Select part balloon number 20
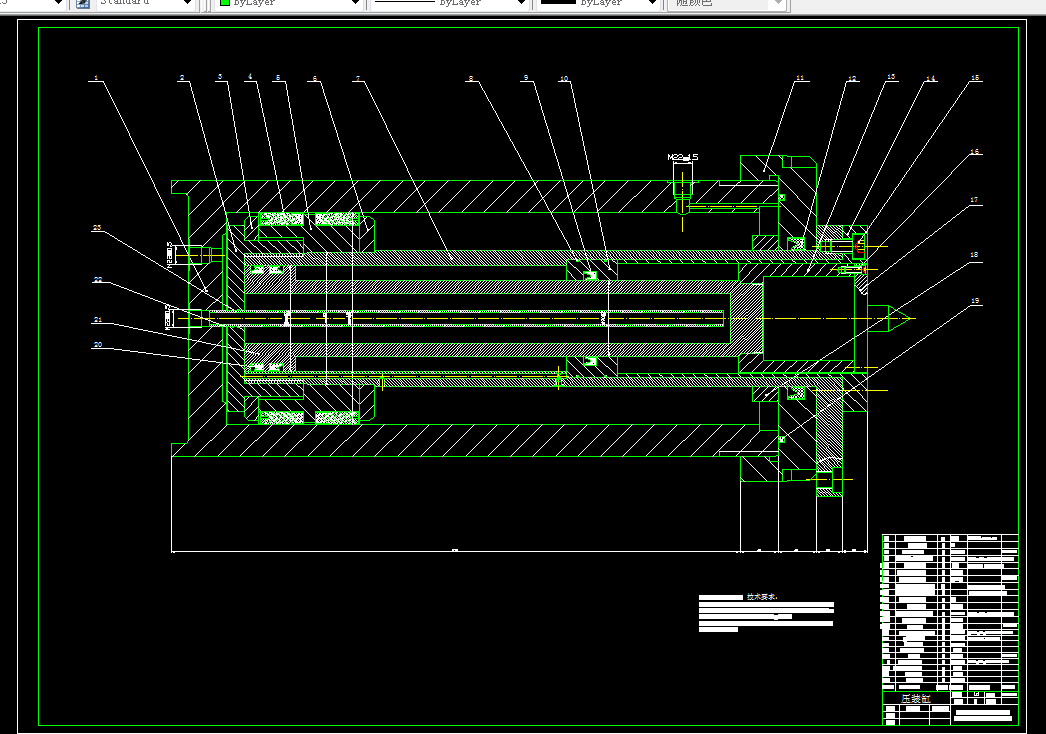 click(97, 345)
